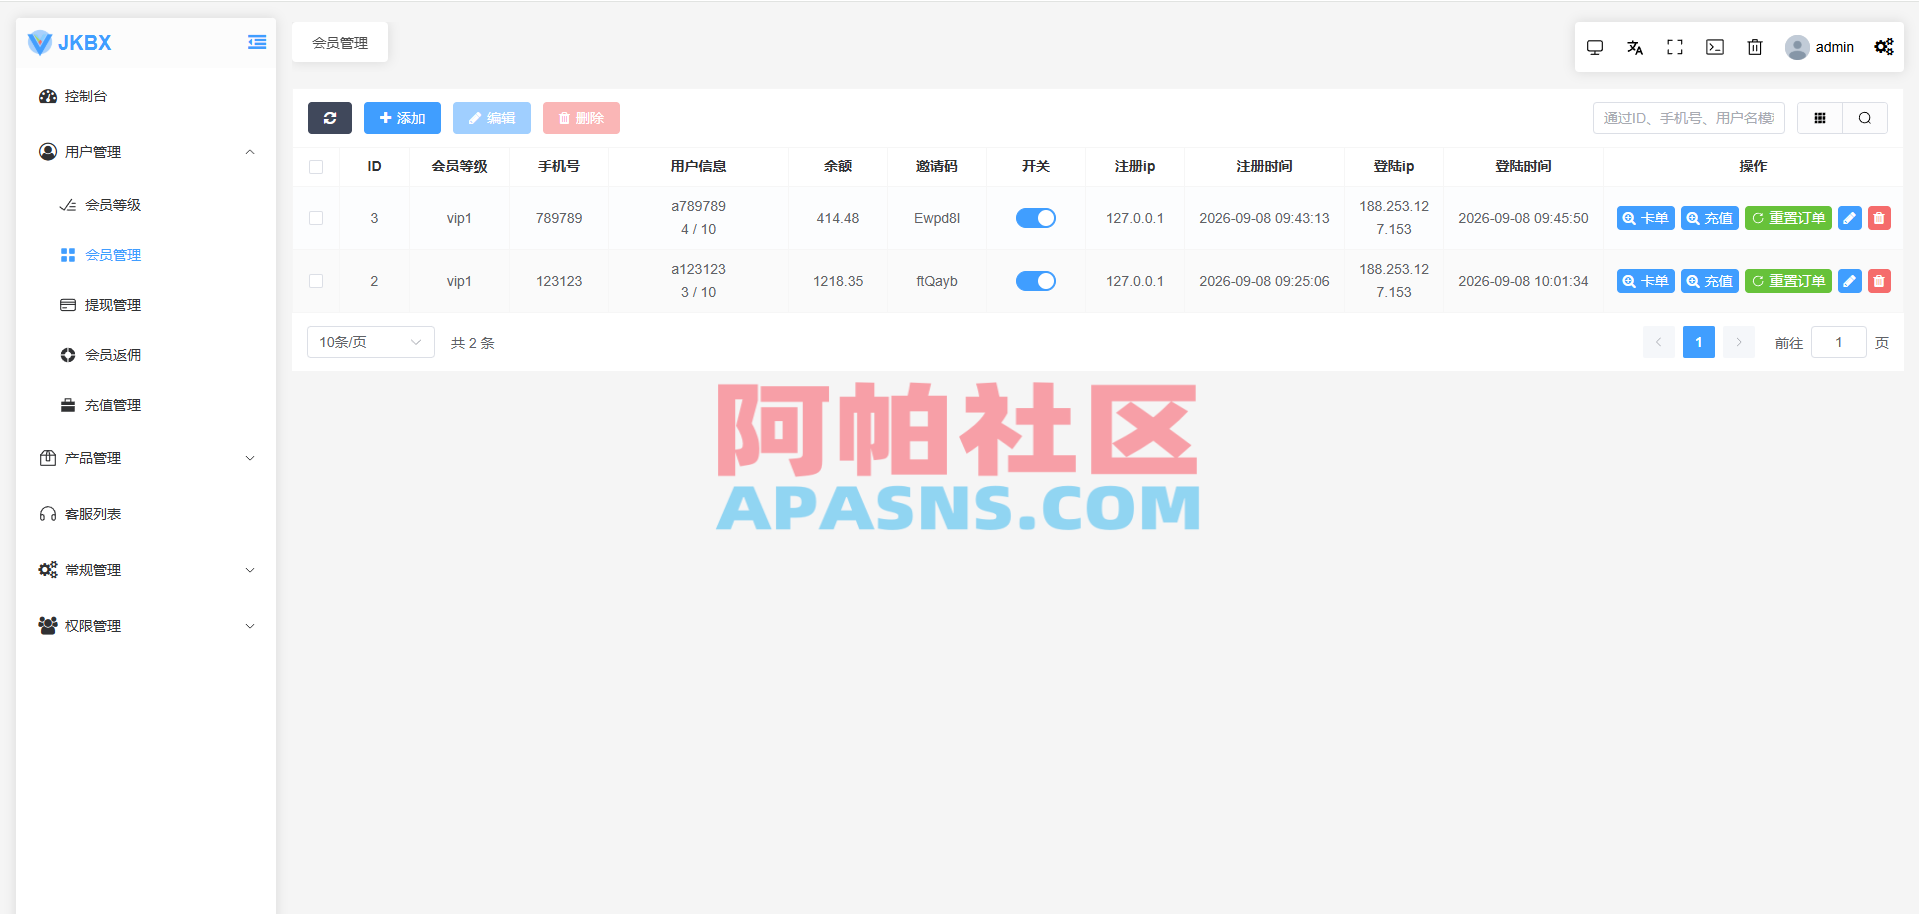
Task: Click the table refresh icon button
Action: click(x=330, y=118)
